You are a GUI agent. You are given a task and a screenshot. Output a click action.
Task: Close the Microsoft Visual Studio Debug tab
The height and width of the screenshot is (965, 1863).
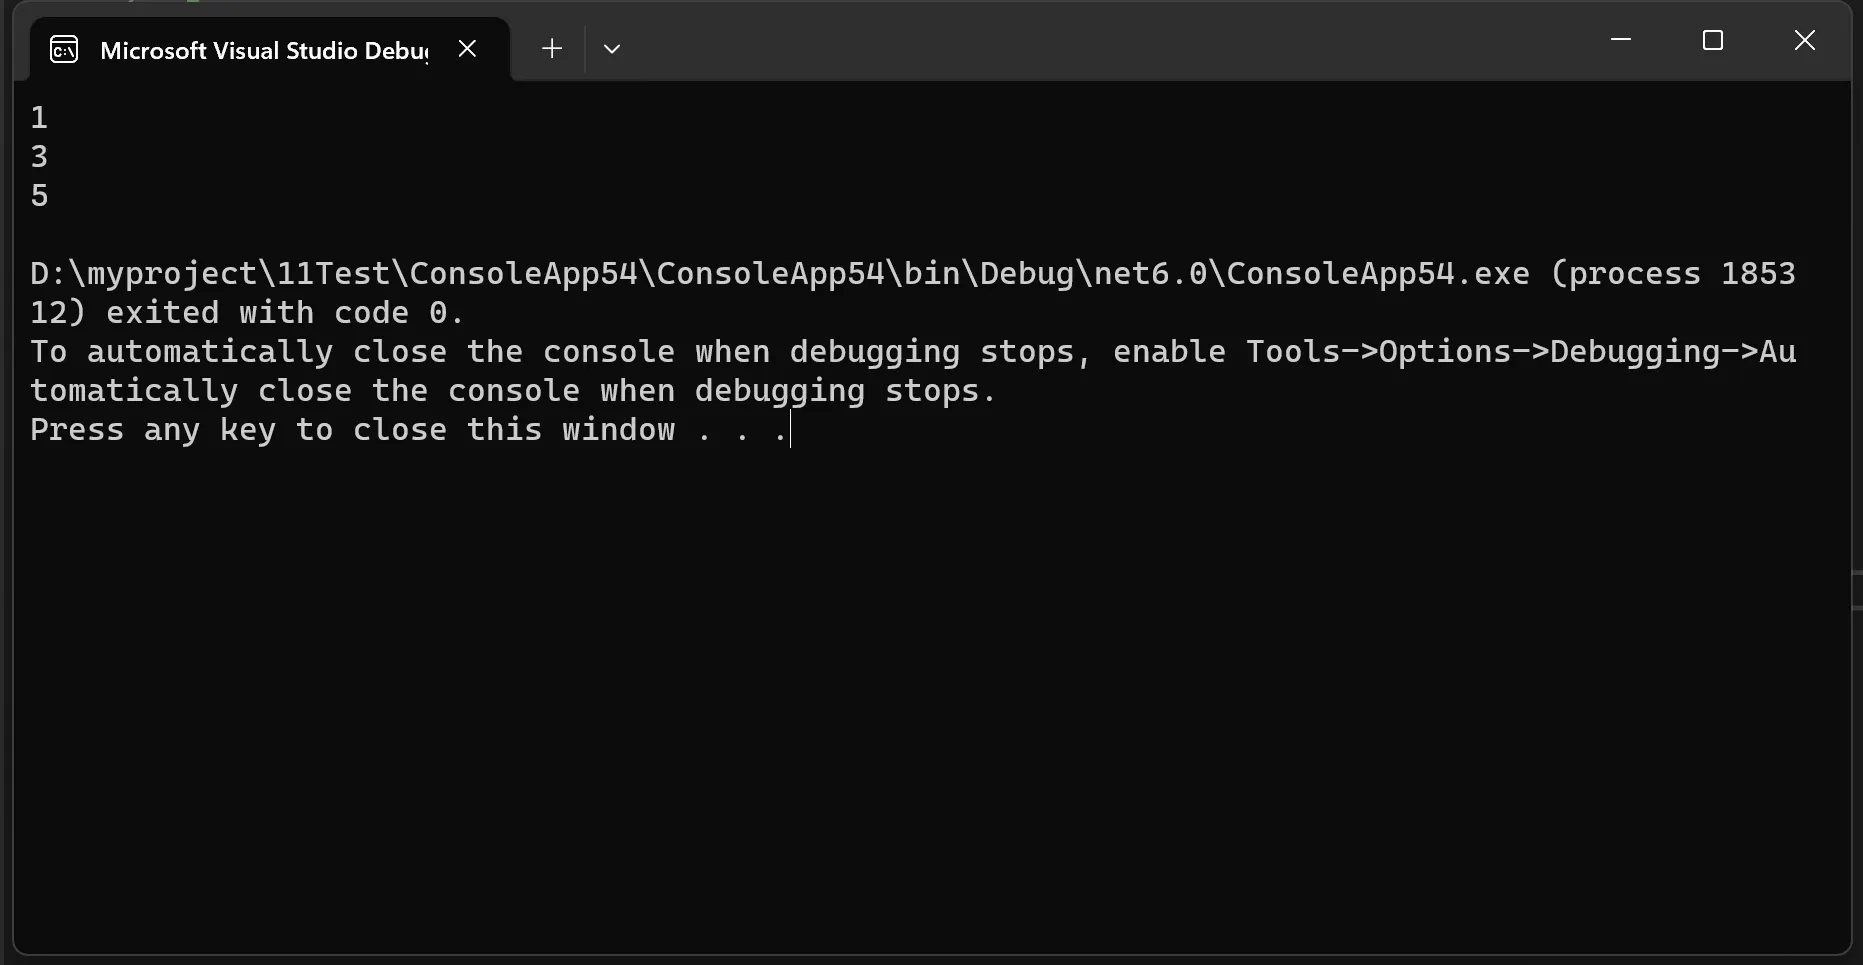click(467, 48)
